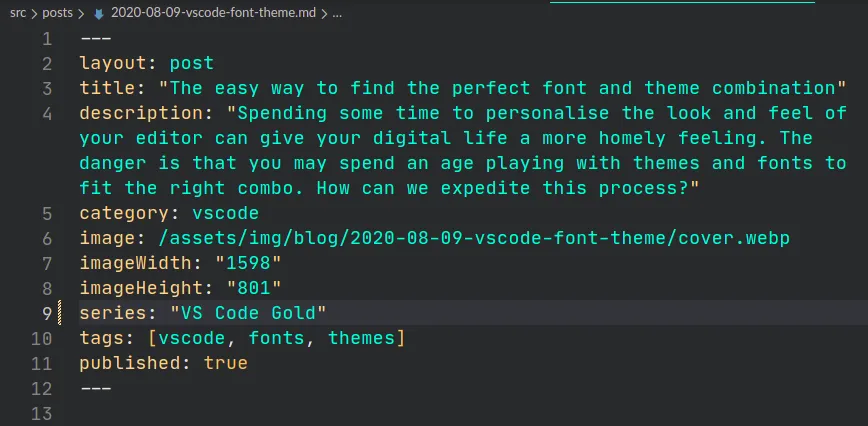
Task: Click the 'true' value on line 11
Action: (226, 363)
